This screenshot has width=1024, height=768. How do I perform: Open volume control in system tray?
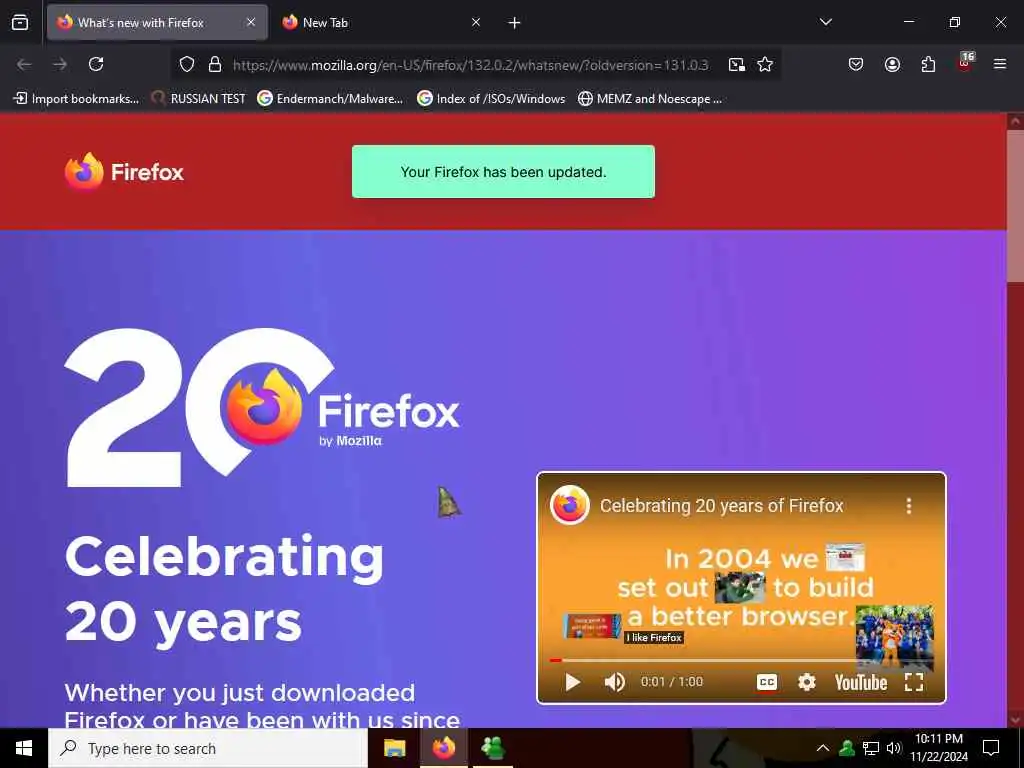click(894, 748)
